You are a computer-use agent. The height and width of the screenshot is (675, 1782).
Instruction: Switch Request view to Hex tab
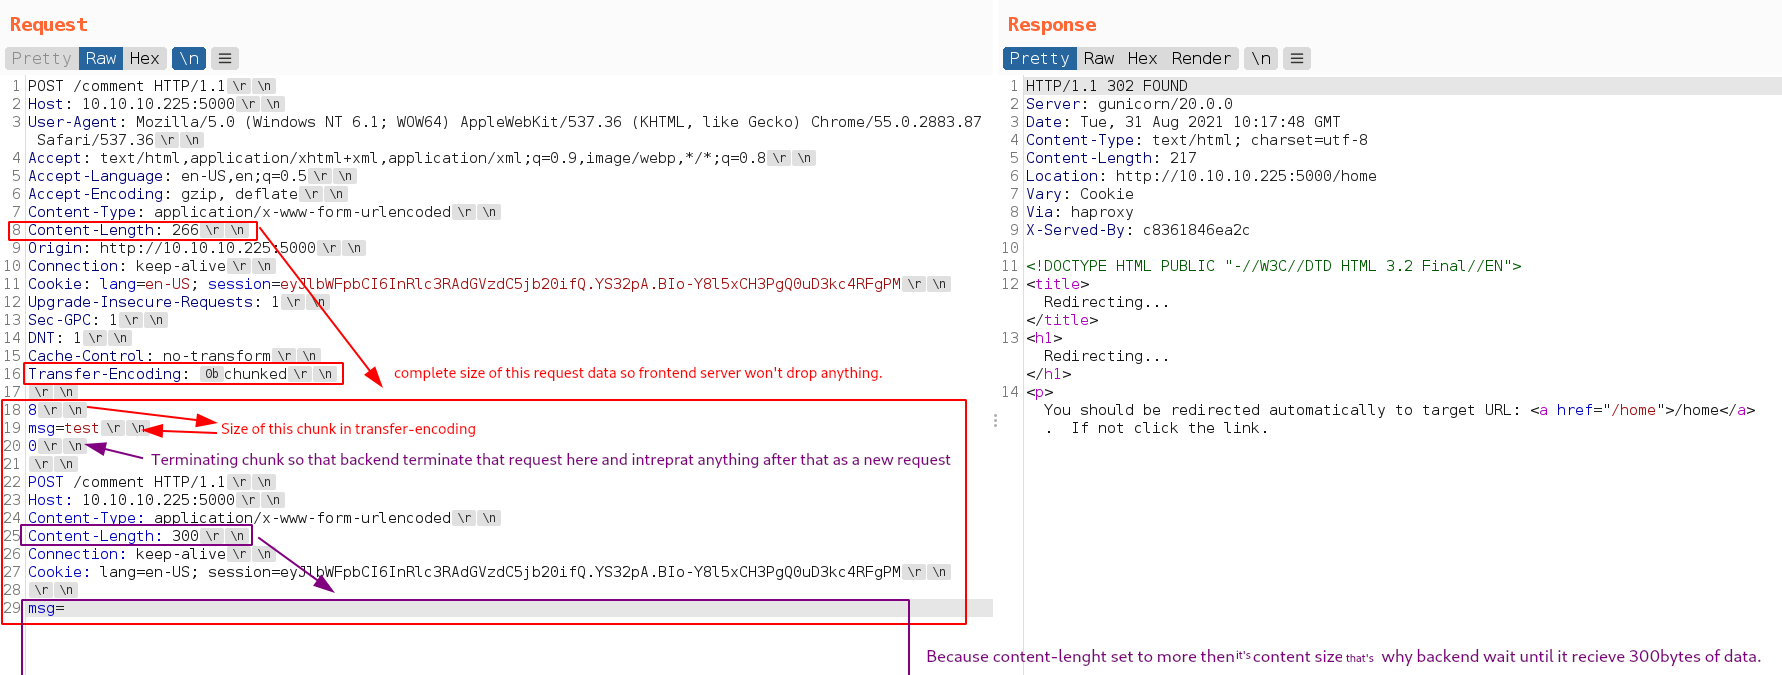coord(145,59)
